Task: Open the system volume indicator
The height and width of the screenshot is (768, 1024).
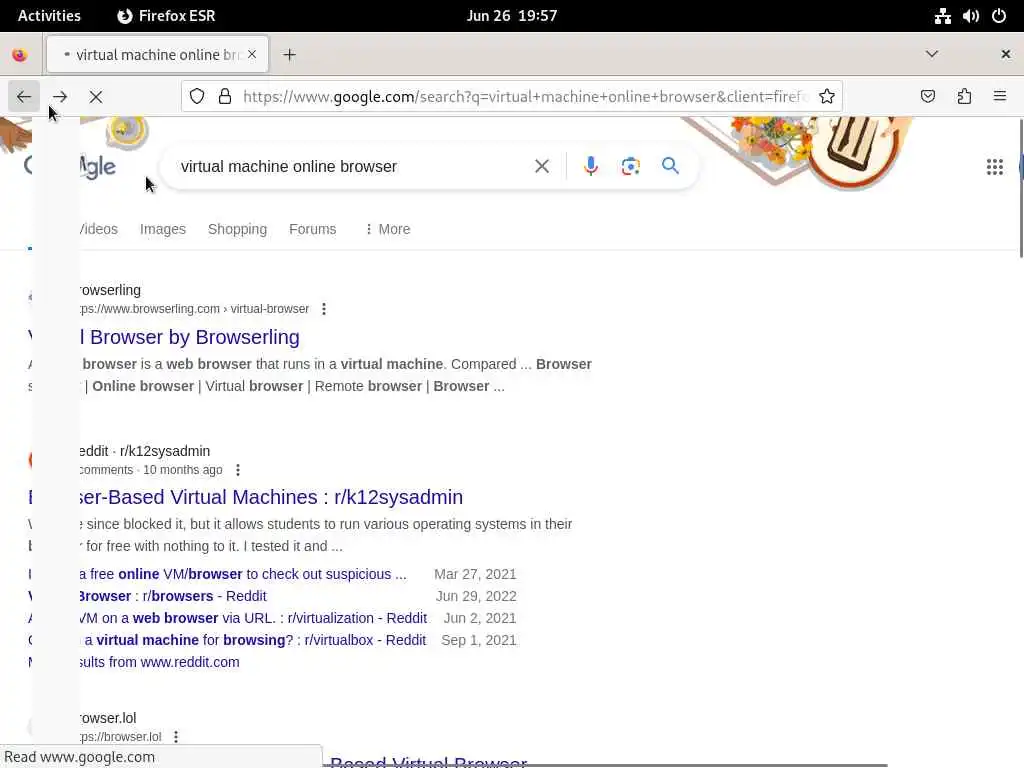Action: pos(970,16)
